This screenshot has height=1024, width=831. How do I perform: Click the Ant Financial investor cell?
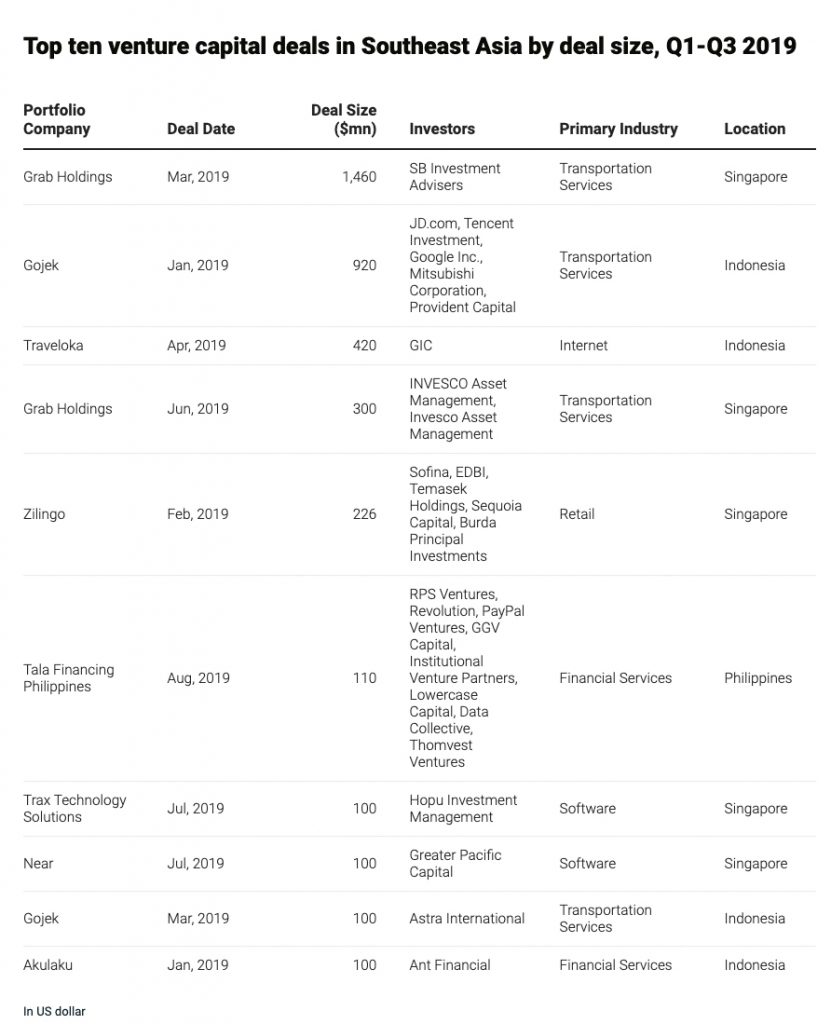pyautogui.click(x=449, y=965)
